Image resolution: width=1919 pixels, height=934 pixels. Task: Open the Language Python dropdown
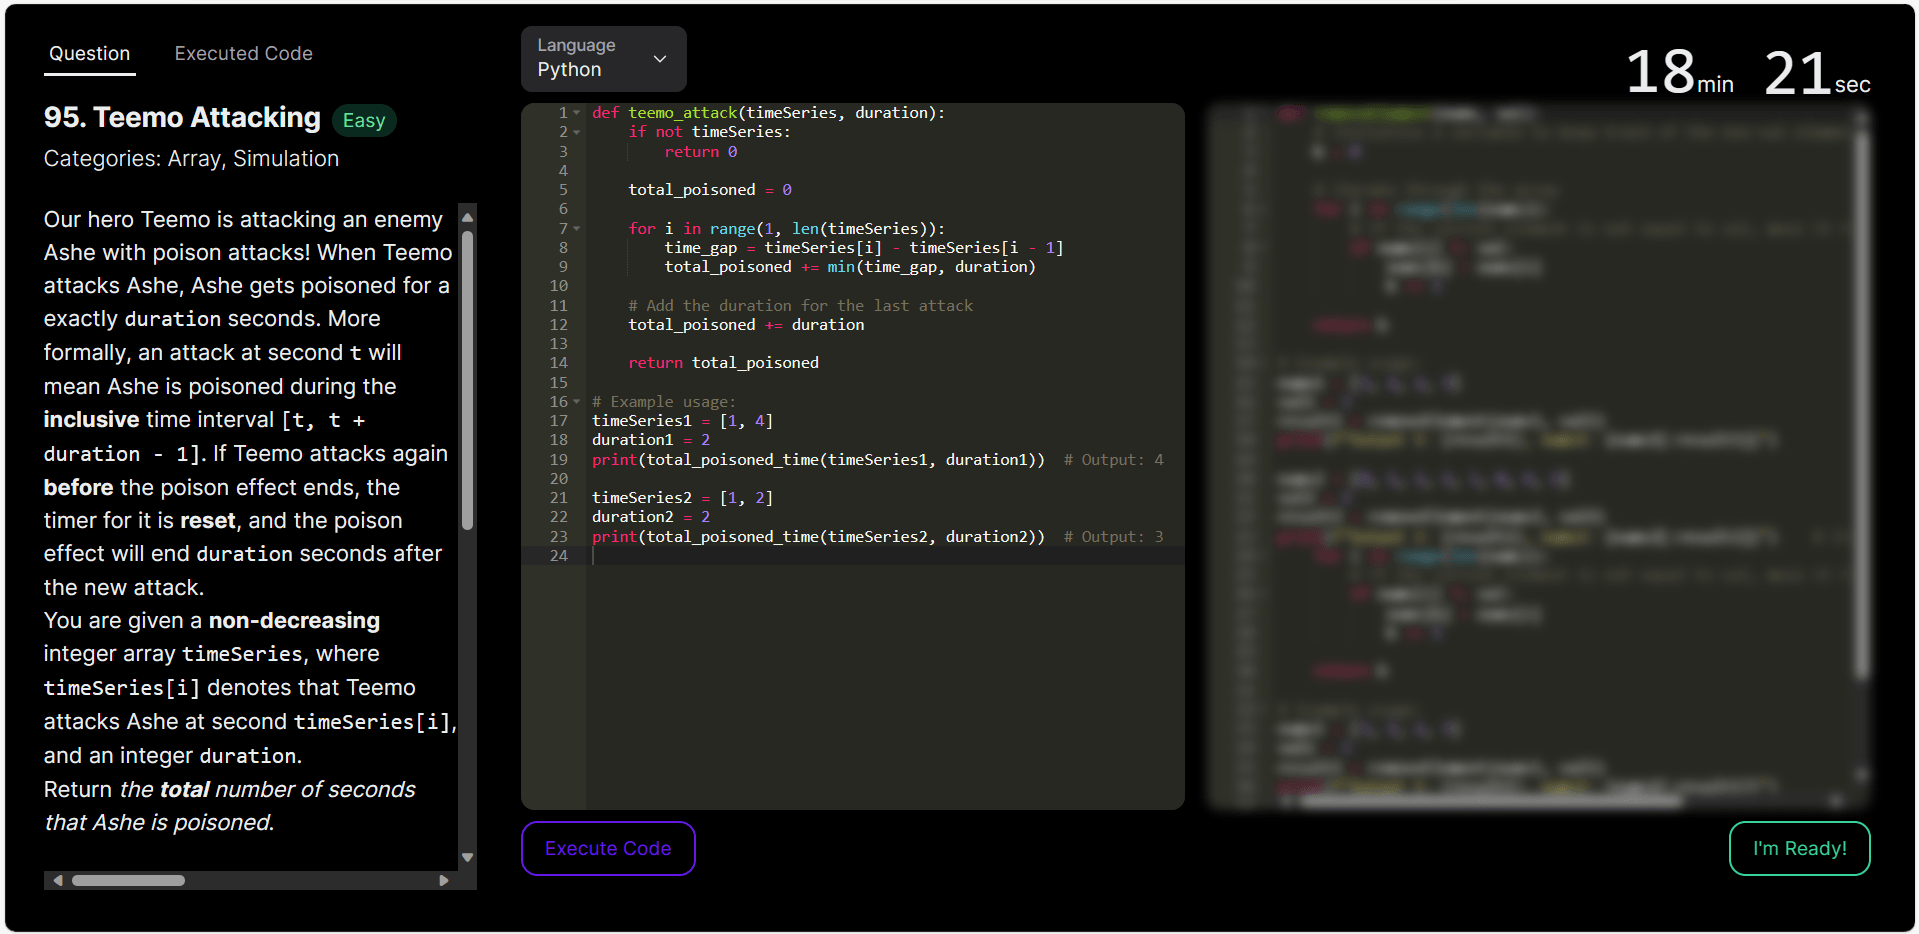(x=603, y=58)
